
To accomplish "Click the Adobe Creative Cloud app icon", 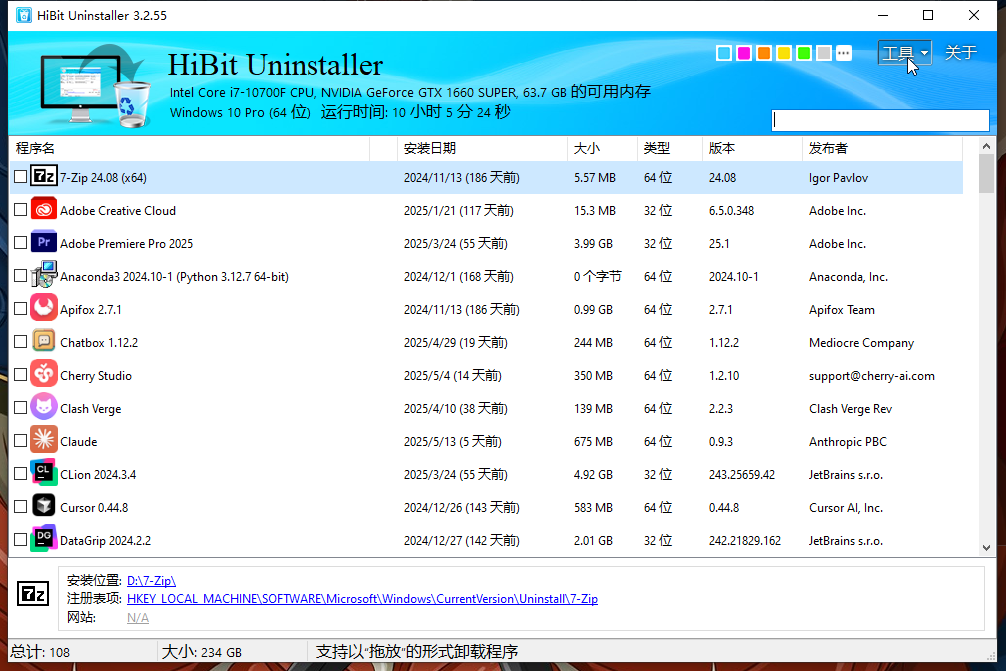I will [x=43, y=209].
